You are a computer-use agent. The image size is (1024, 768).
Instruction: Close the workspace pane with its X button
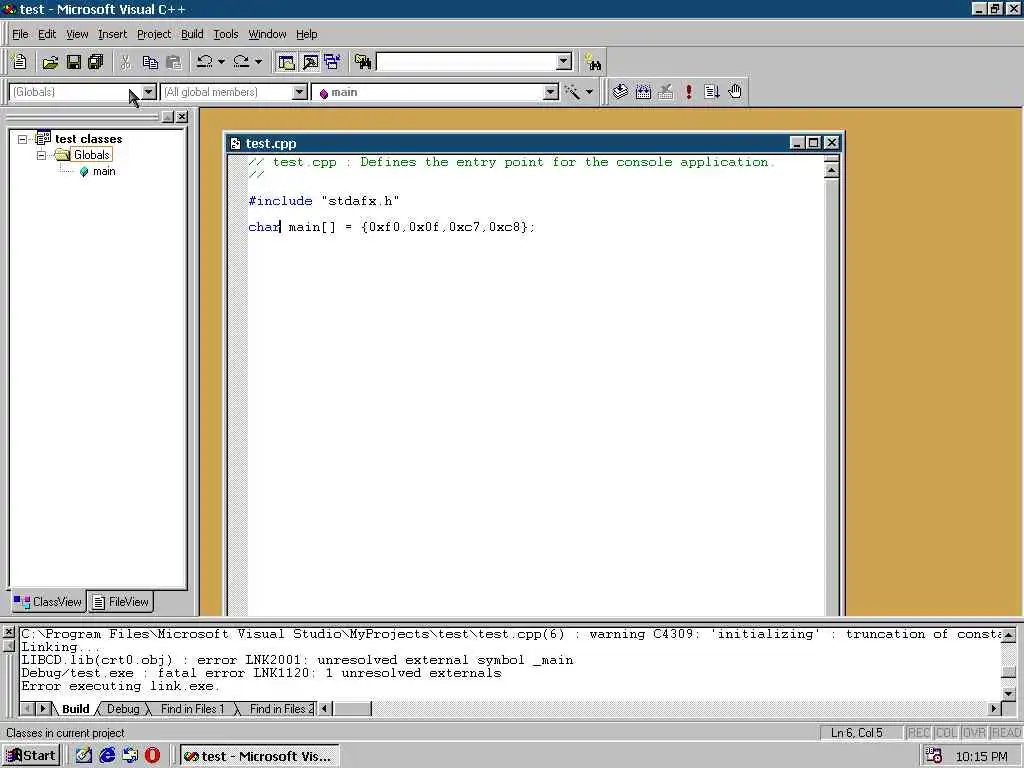pos(182,116)
